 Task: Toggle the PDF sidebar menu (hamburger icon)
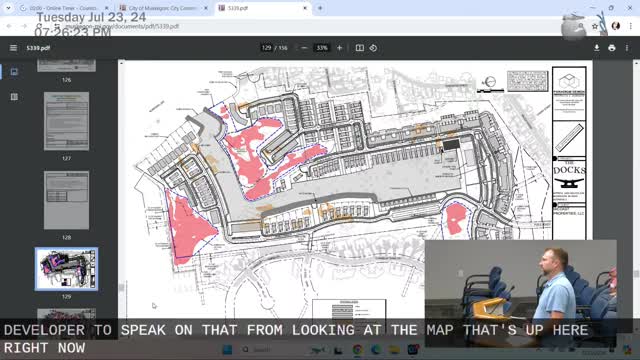[x=13, y=48]
